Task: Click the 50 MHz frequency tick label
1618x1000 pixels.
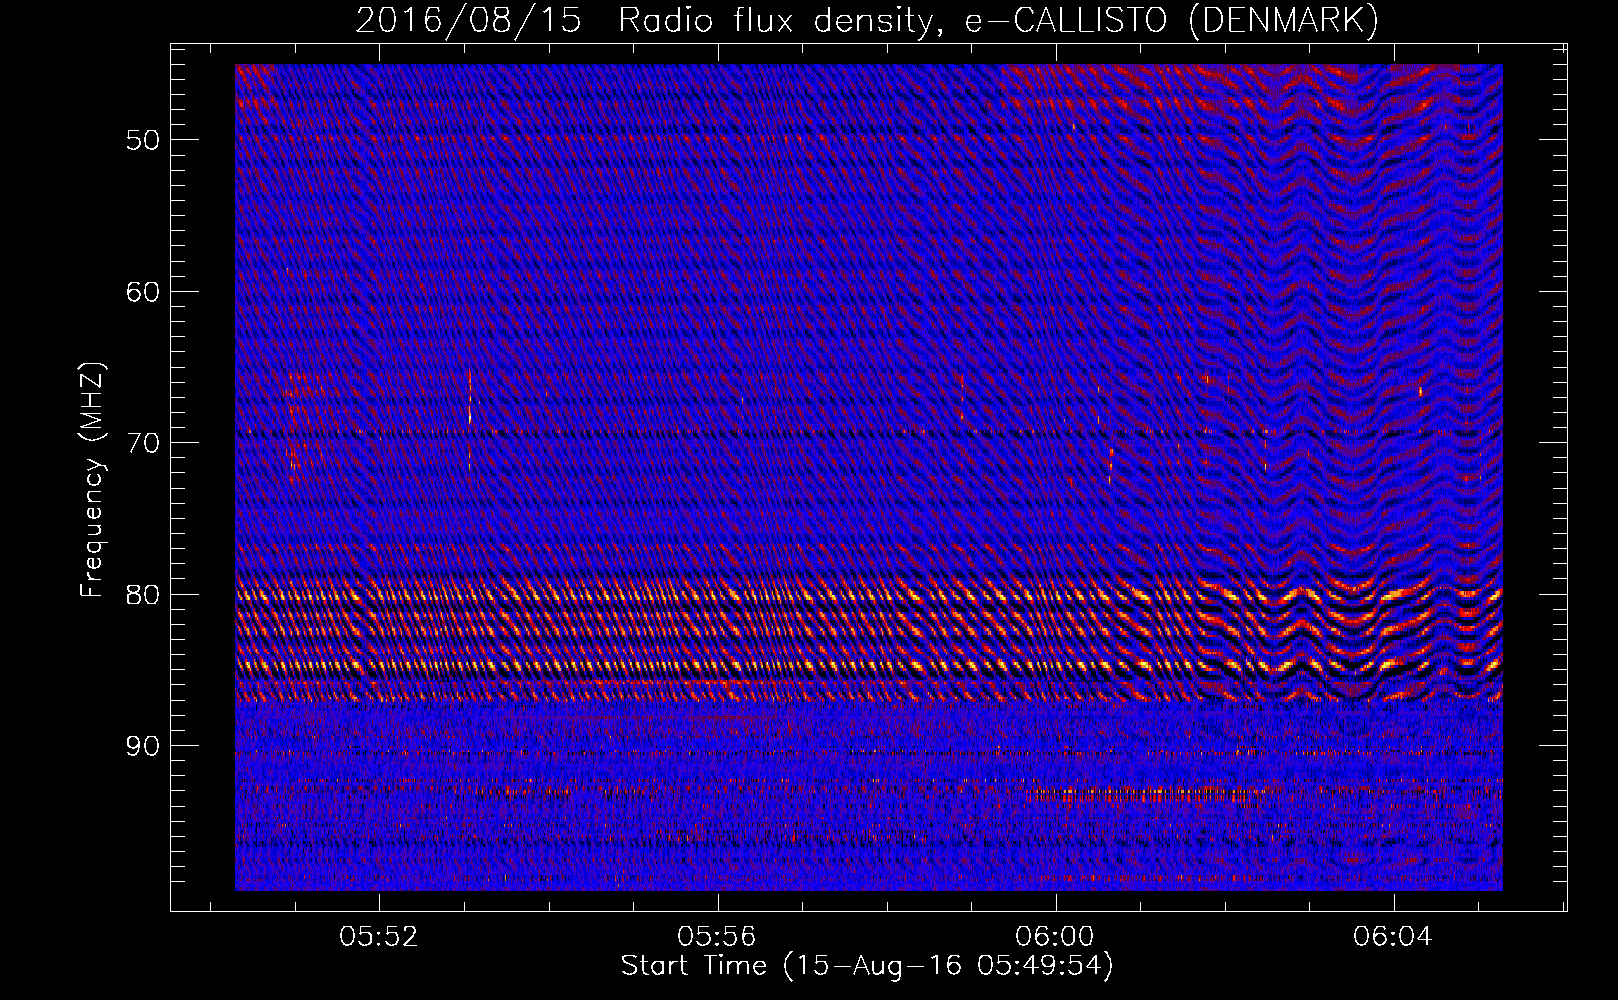Action: 143,139
